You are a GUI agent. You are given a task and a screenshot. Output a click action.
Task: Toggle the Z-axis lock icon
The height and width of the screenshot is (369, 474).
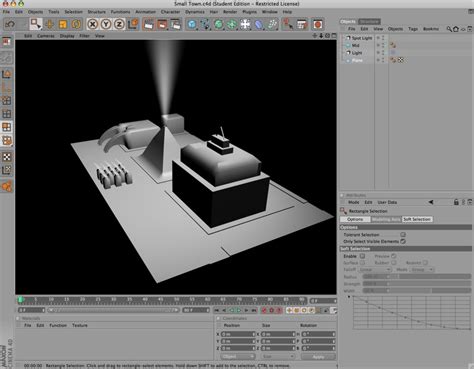pyautogui.click(x=119, y=24)
